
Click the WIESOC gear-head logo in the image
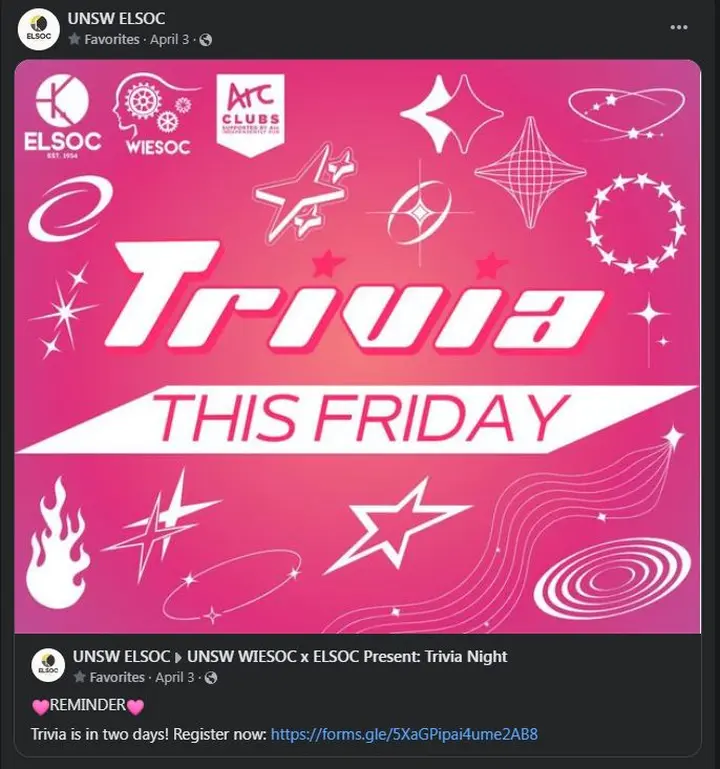[155, 117]
